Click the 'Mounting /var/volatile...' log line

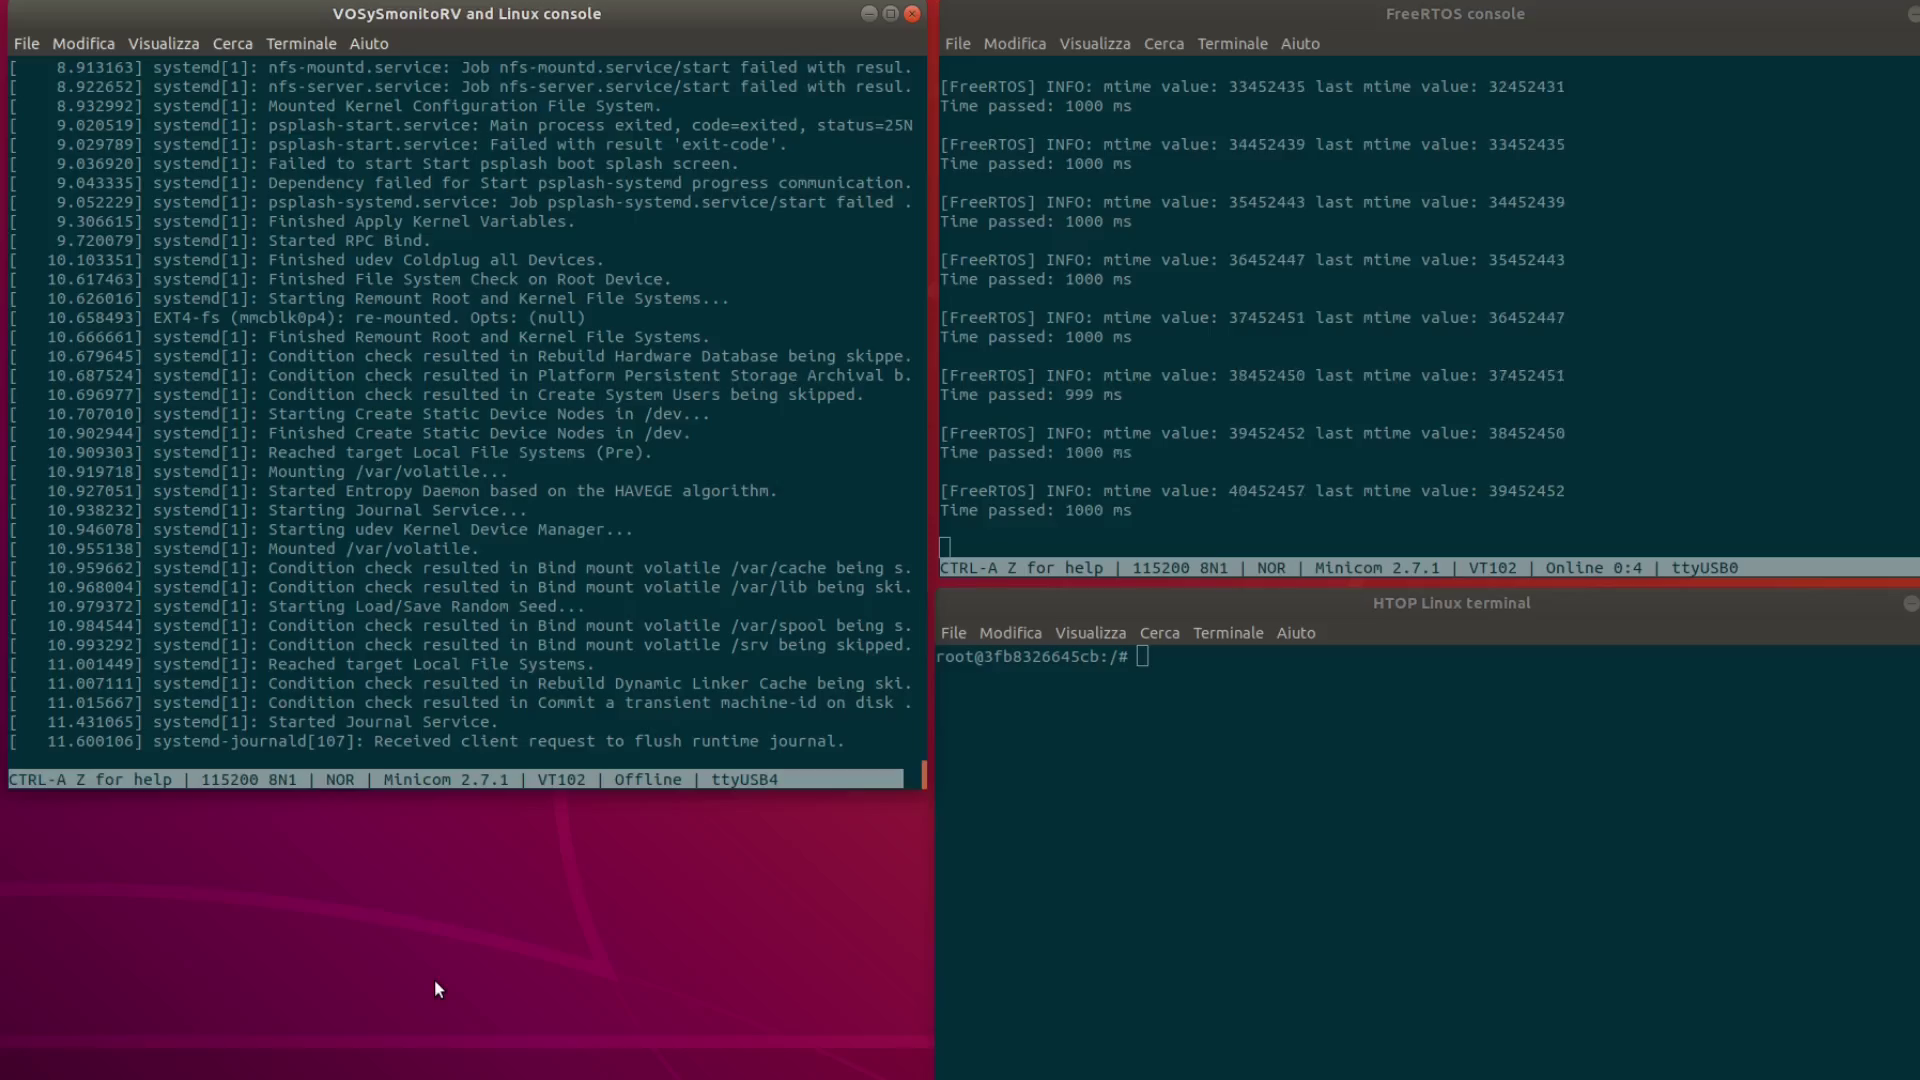point(258,472)
